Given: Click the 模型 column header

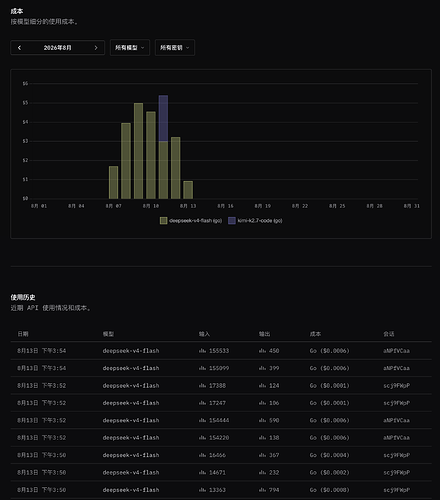Looking at the screenshot, I should tap(108, 334).
